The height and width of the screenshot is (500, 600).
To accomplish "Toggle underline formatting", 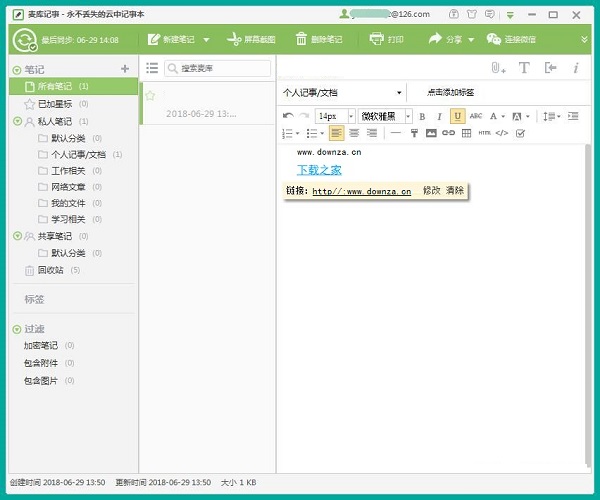I will [457, 116].
